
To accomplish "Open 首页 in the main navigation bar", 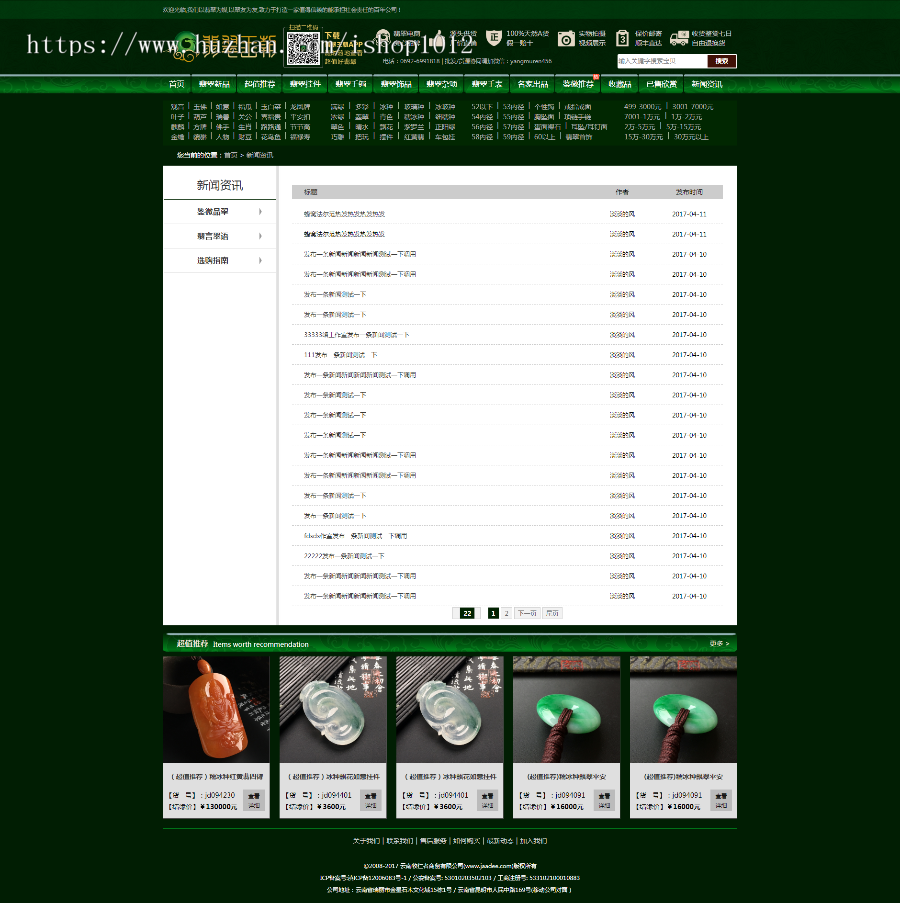I will [177, 84].
